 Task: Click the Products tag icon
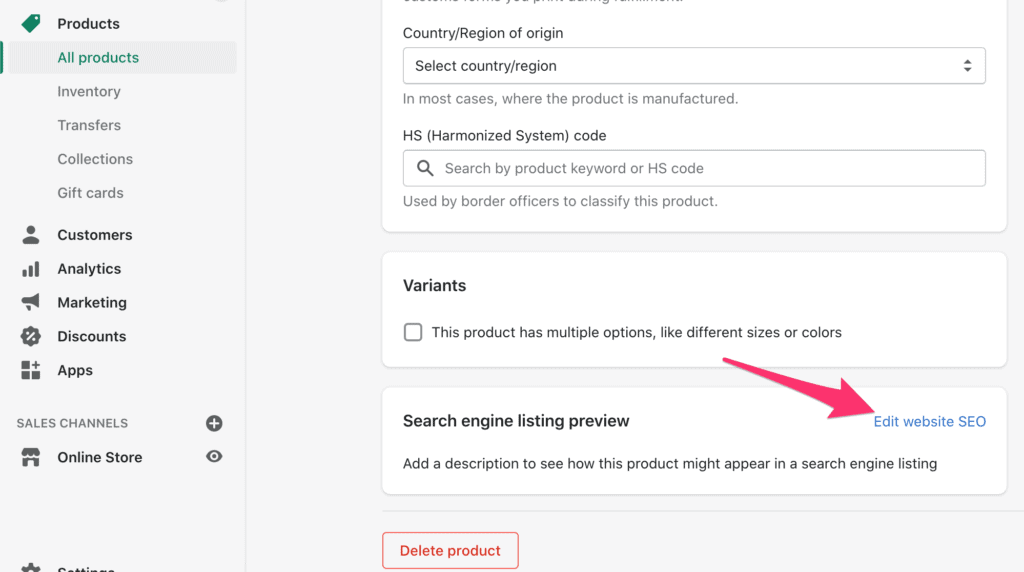tap(31, 24)
